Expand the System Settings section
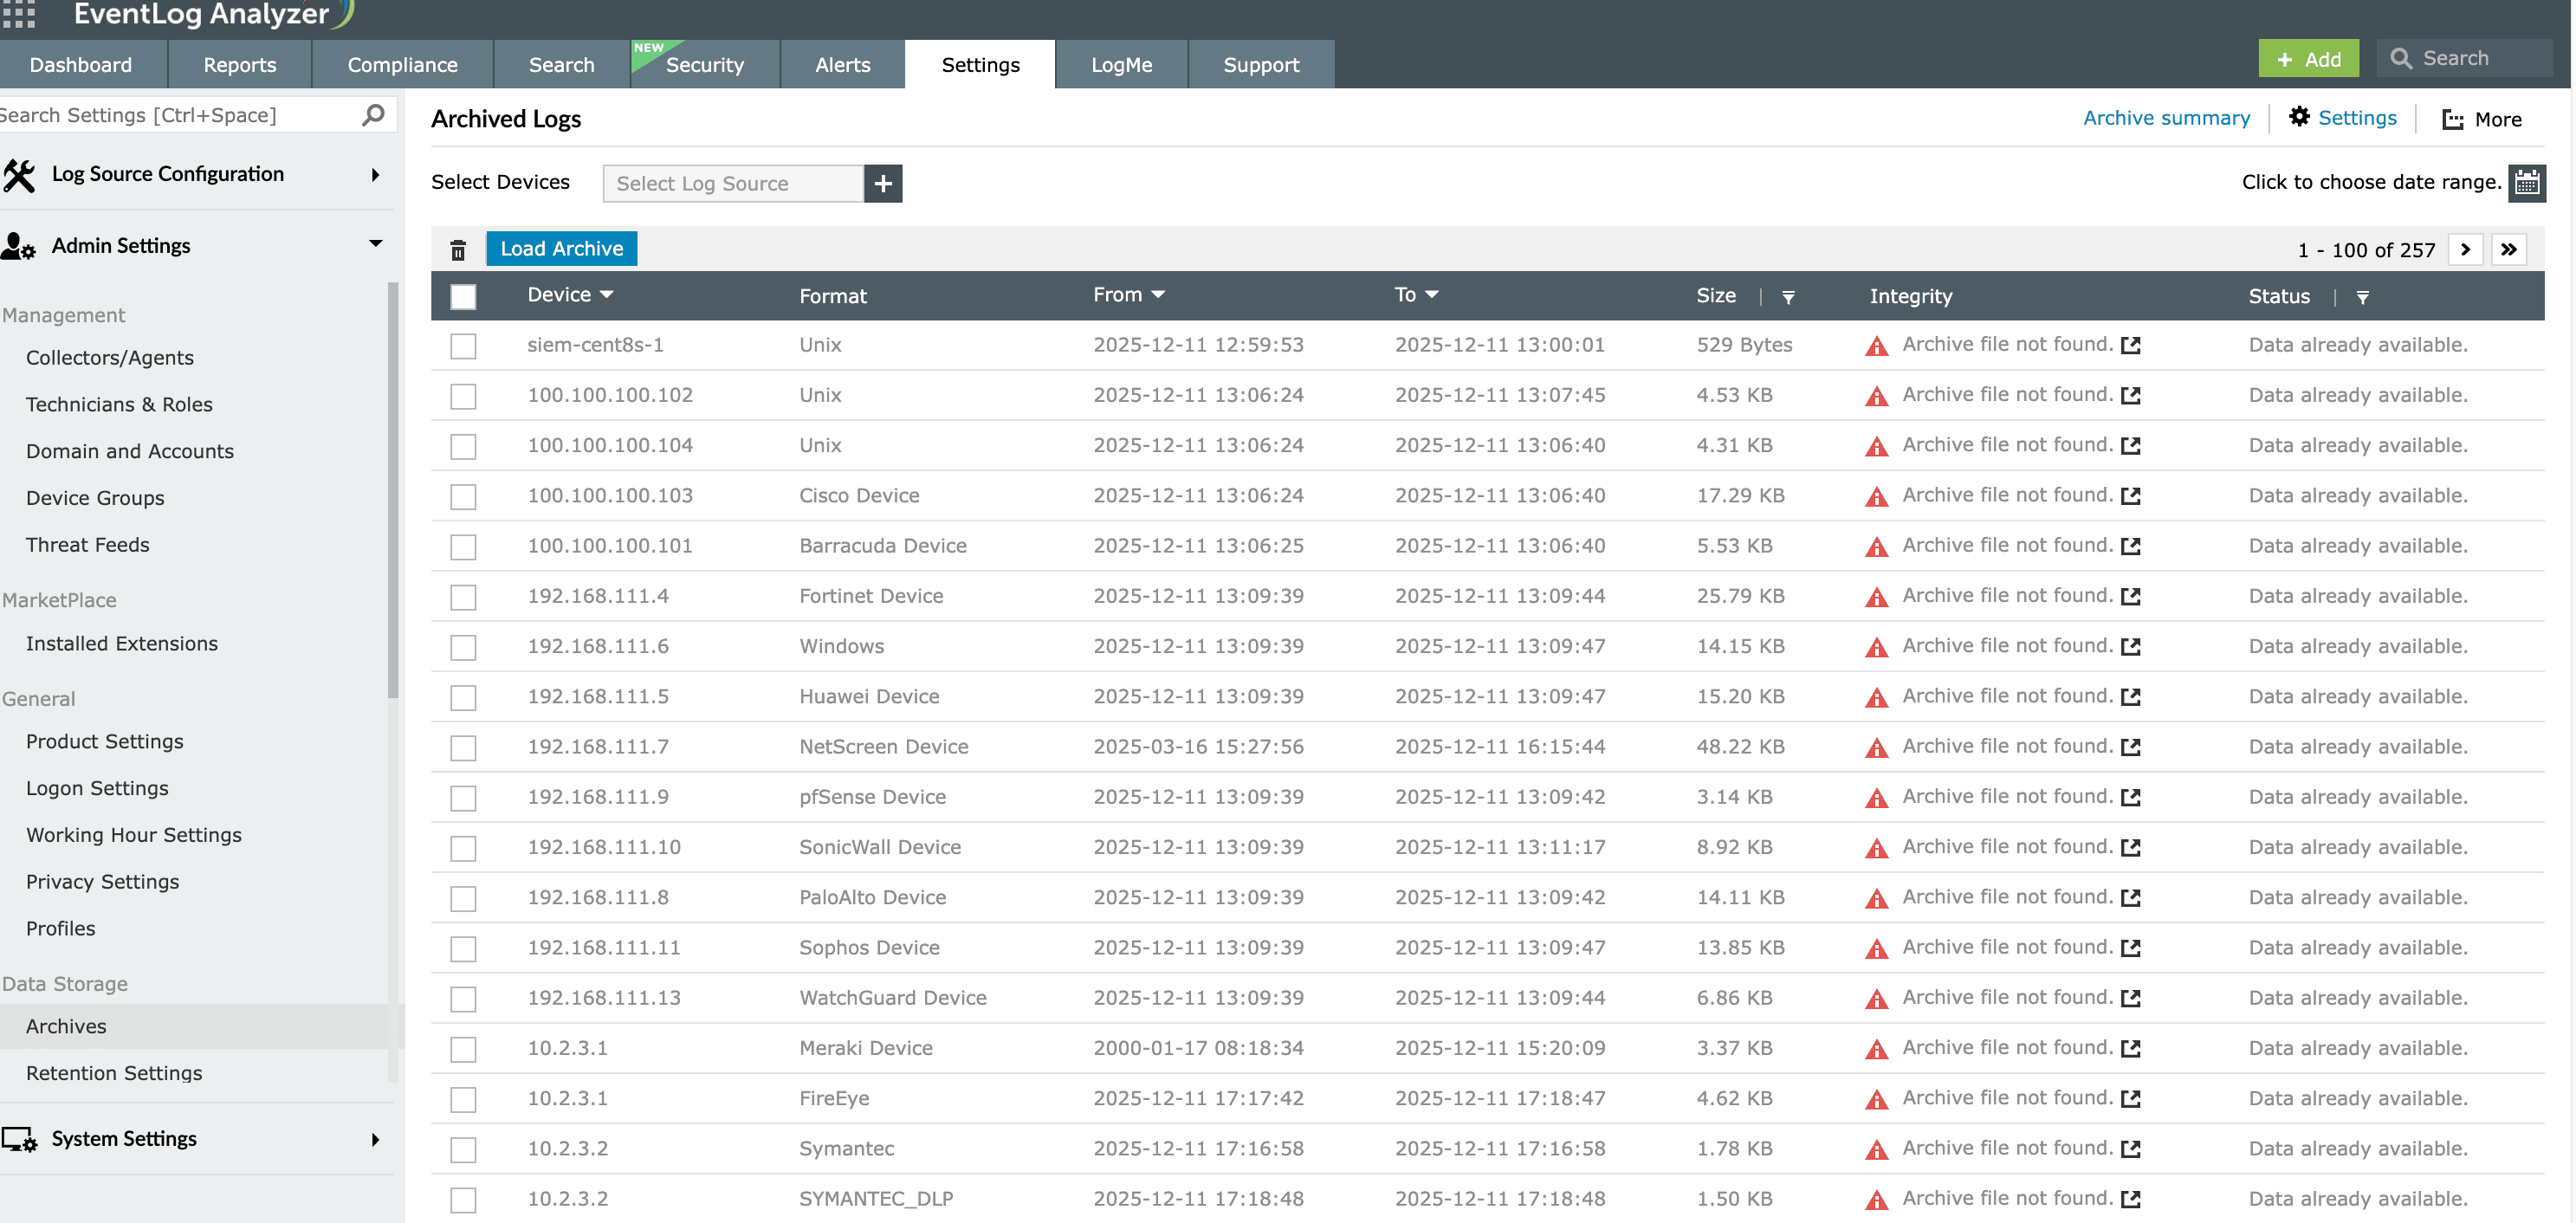 pyautogui.click(x=375, y=1140)
